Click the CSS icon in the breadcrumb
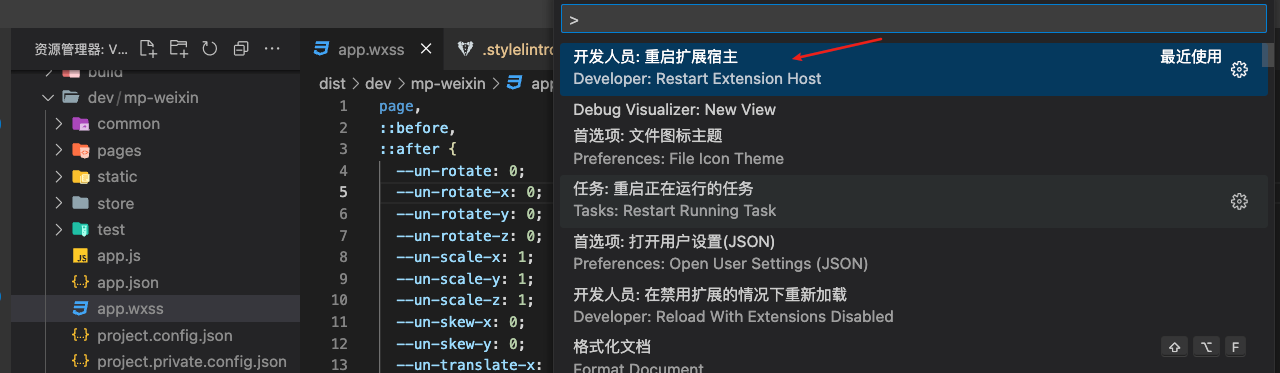Image resolution: width=1280 pixels, height=373 pixels. (x=515, y=83)
